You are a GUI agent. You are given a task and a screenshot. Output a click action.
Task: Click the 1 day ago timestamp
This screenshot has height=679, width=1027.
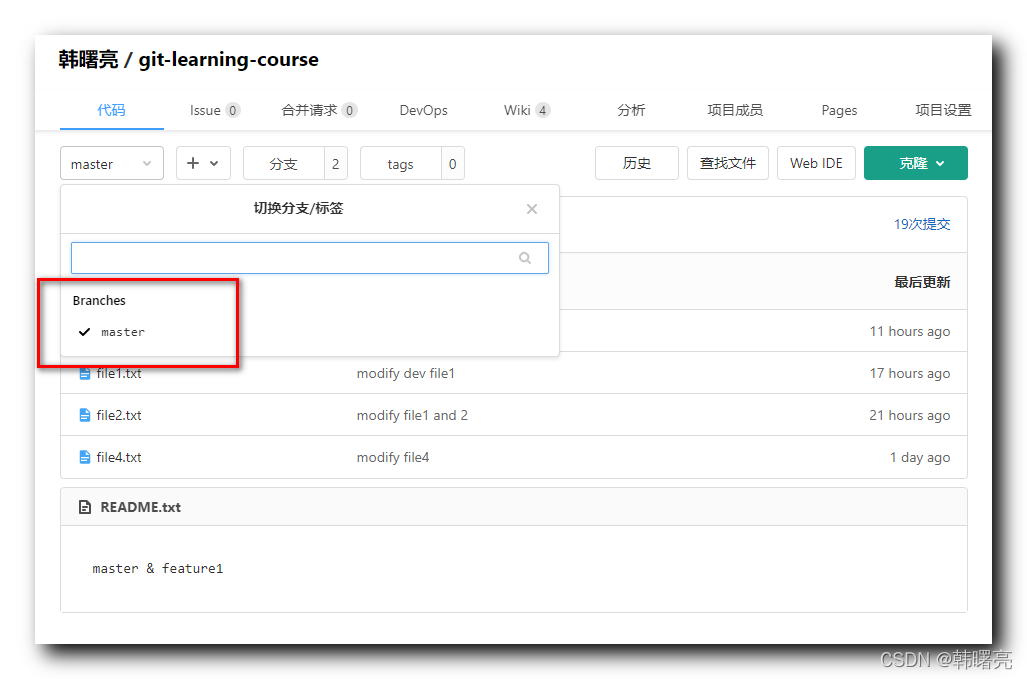[x=920, y=457]
